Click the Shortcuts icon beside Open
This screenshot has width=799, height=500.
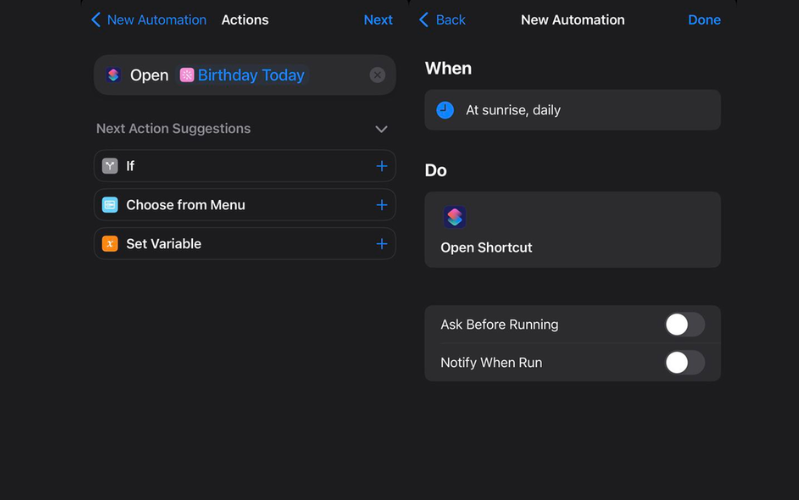click(113, 75)
